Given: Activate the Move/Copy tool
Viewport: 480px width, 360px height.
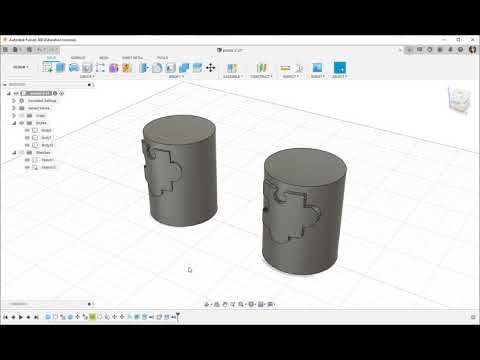Looking at the screenshot, I should [210, 68].
